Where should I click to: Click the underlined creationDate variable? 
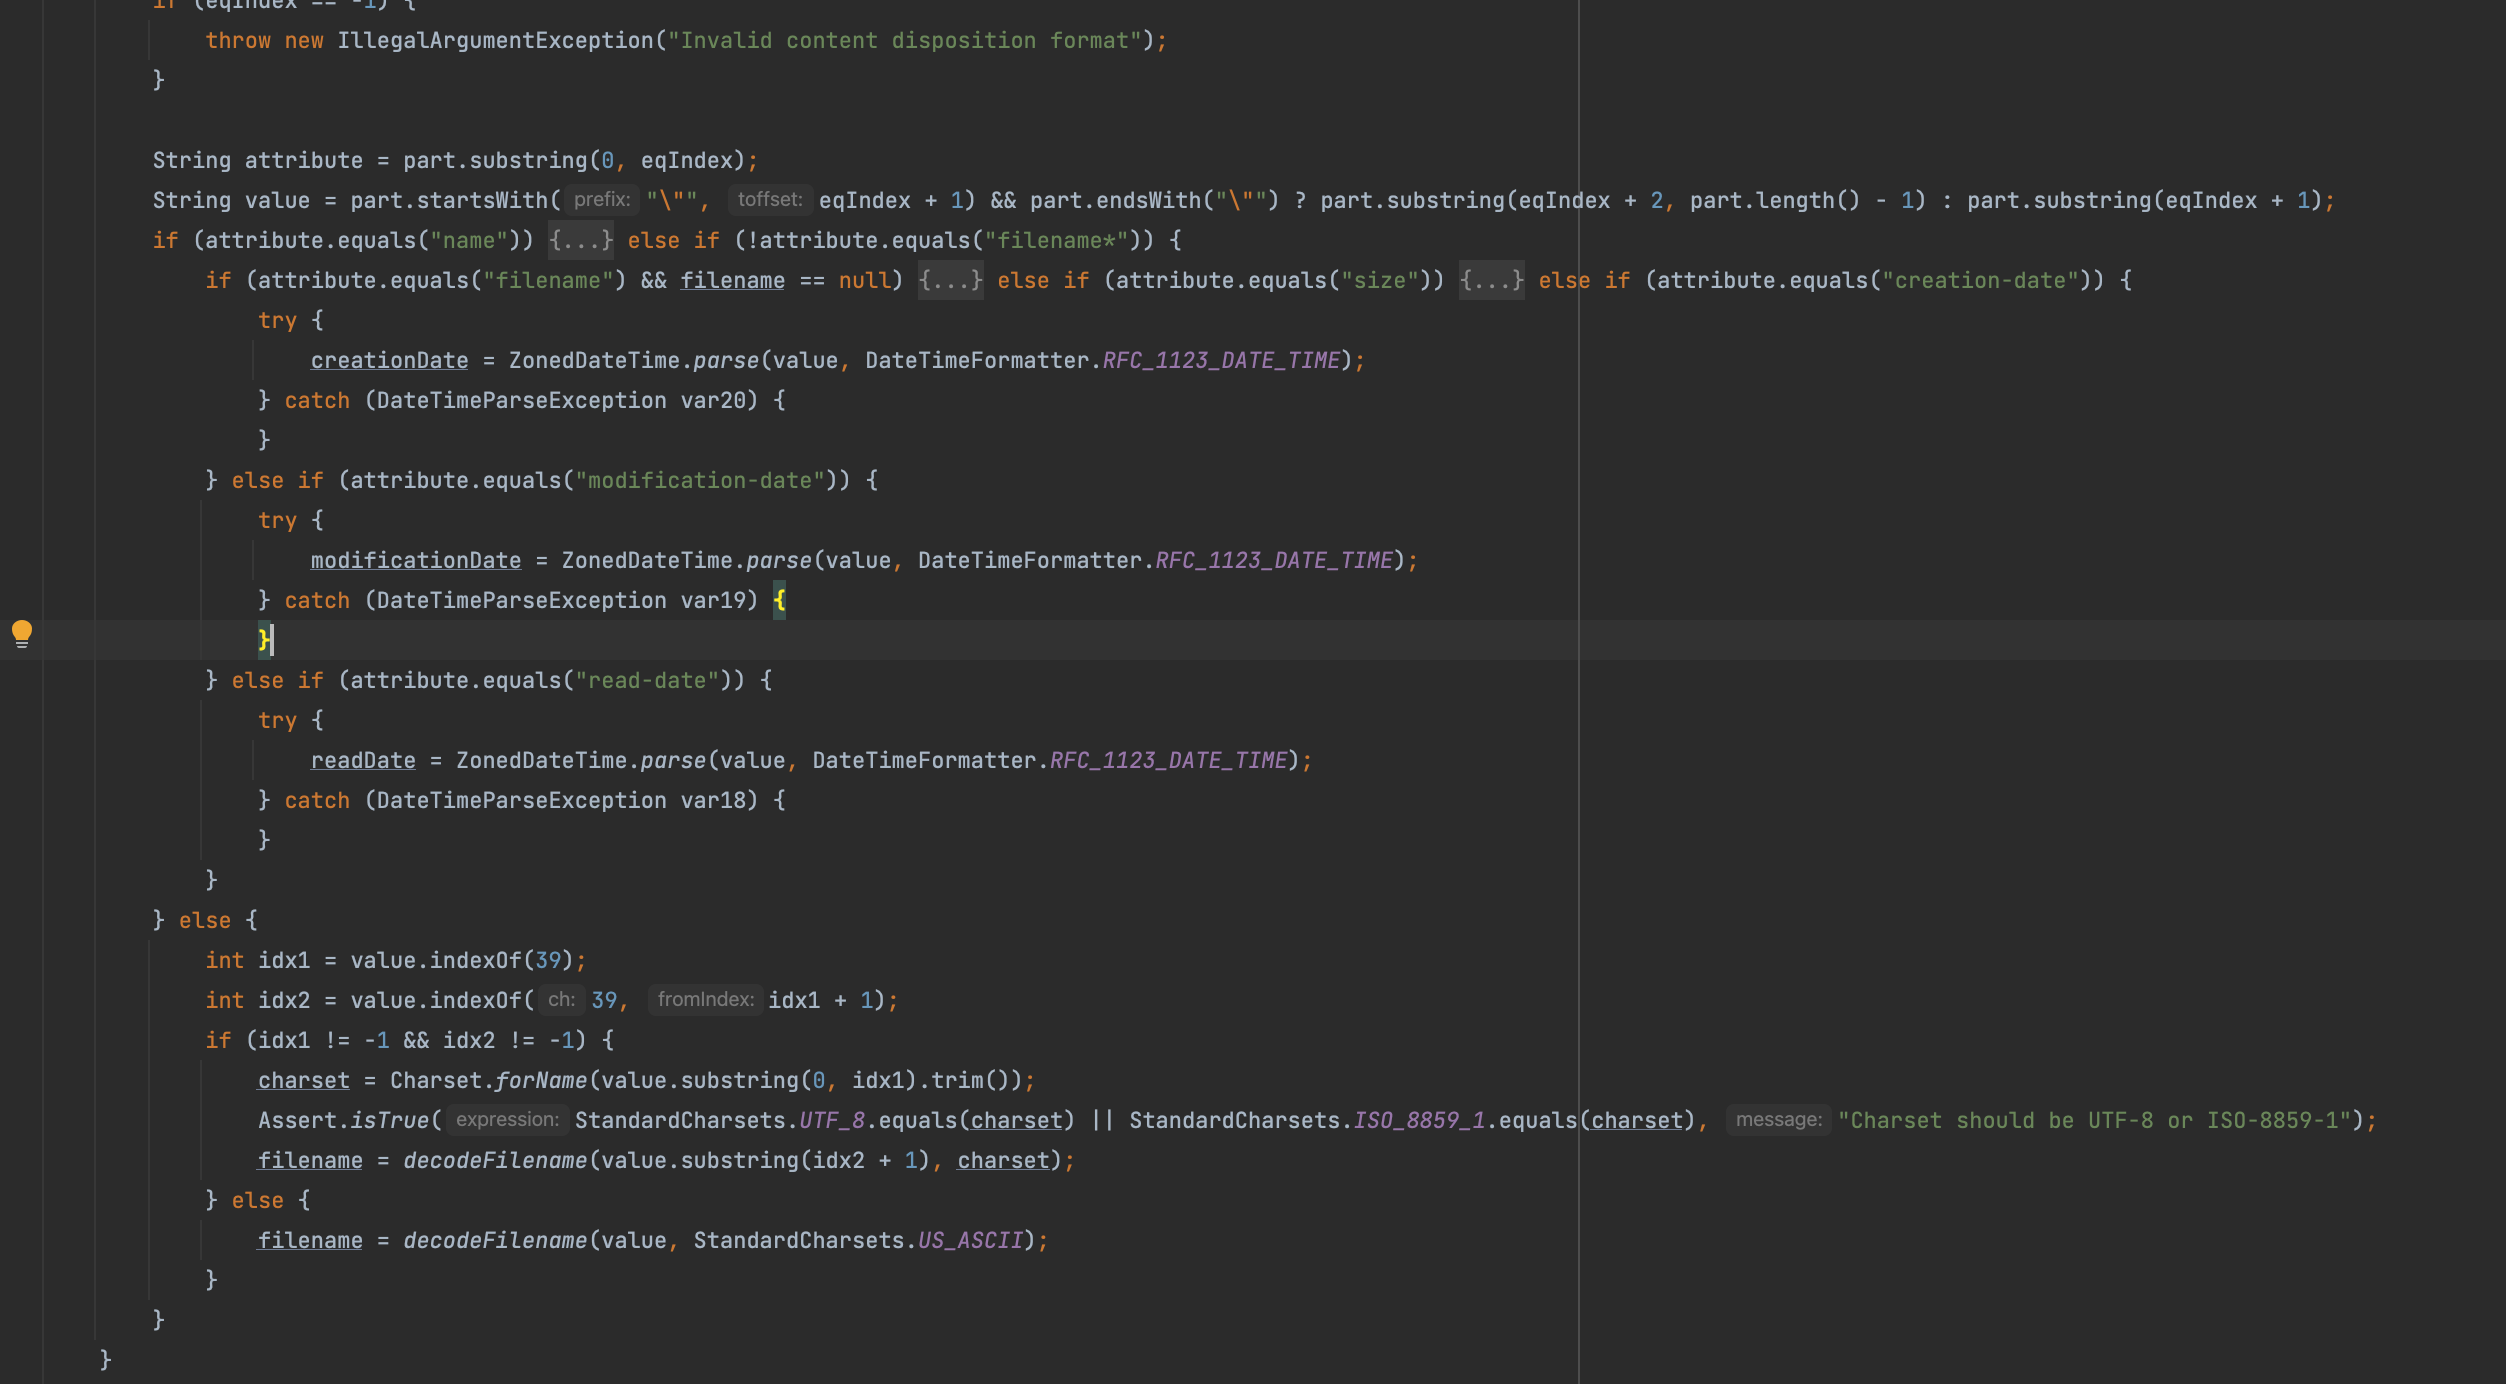pos(389,361)
